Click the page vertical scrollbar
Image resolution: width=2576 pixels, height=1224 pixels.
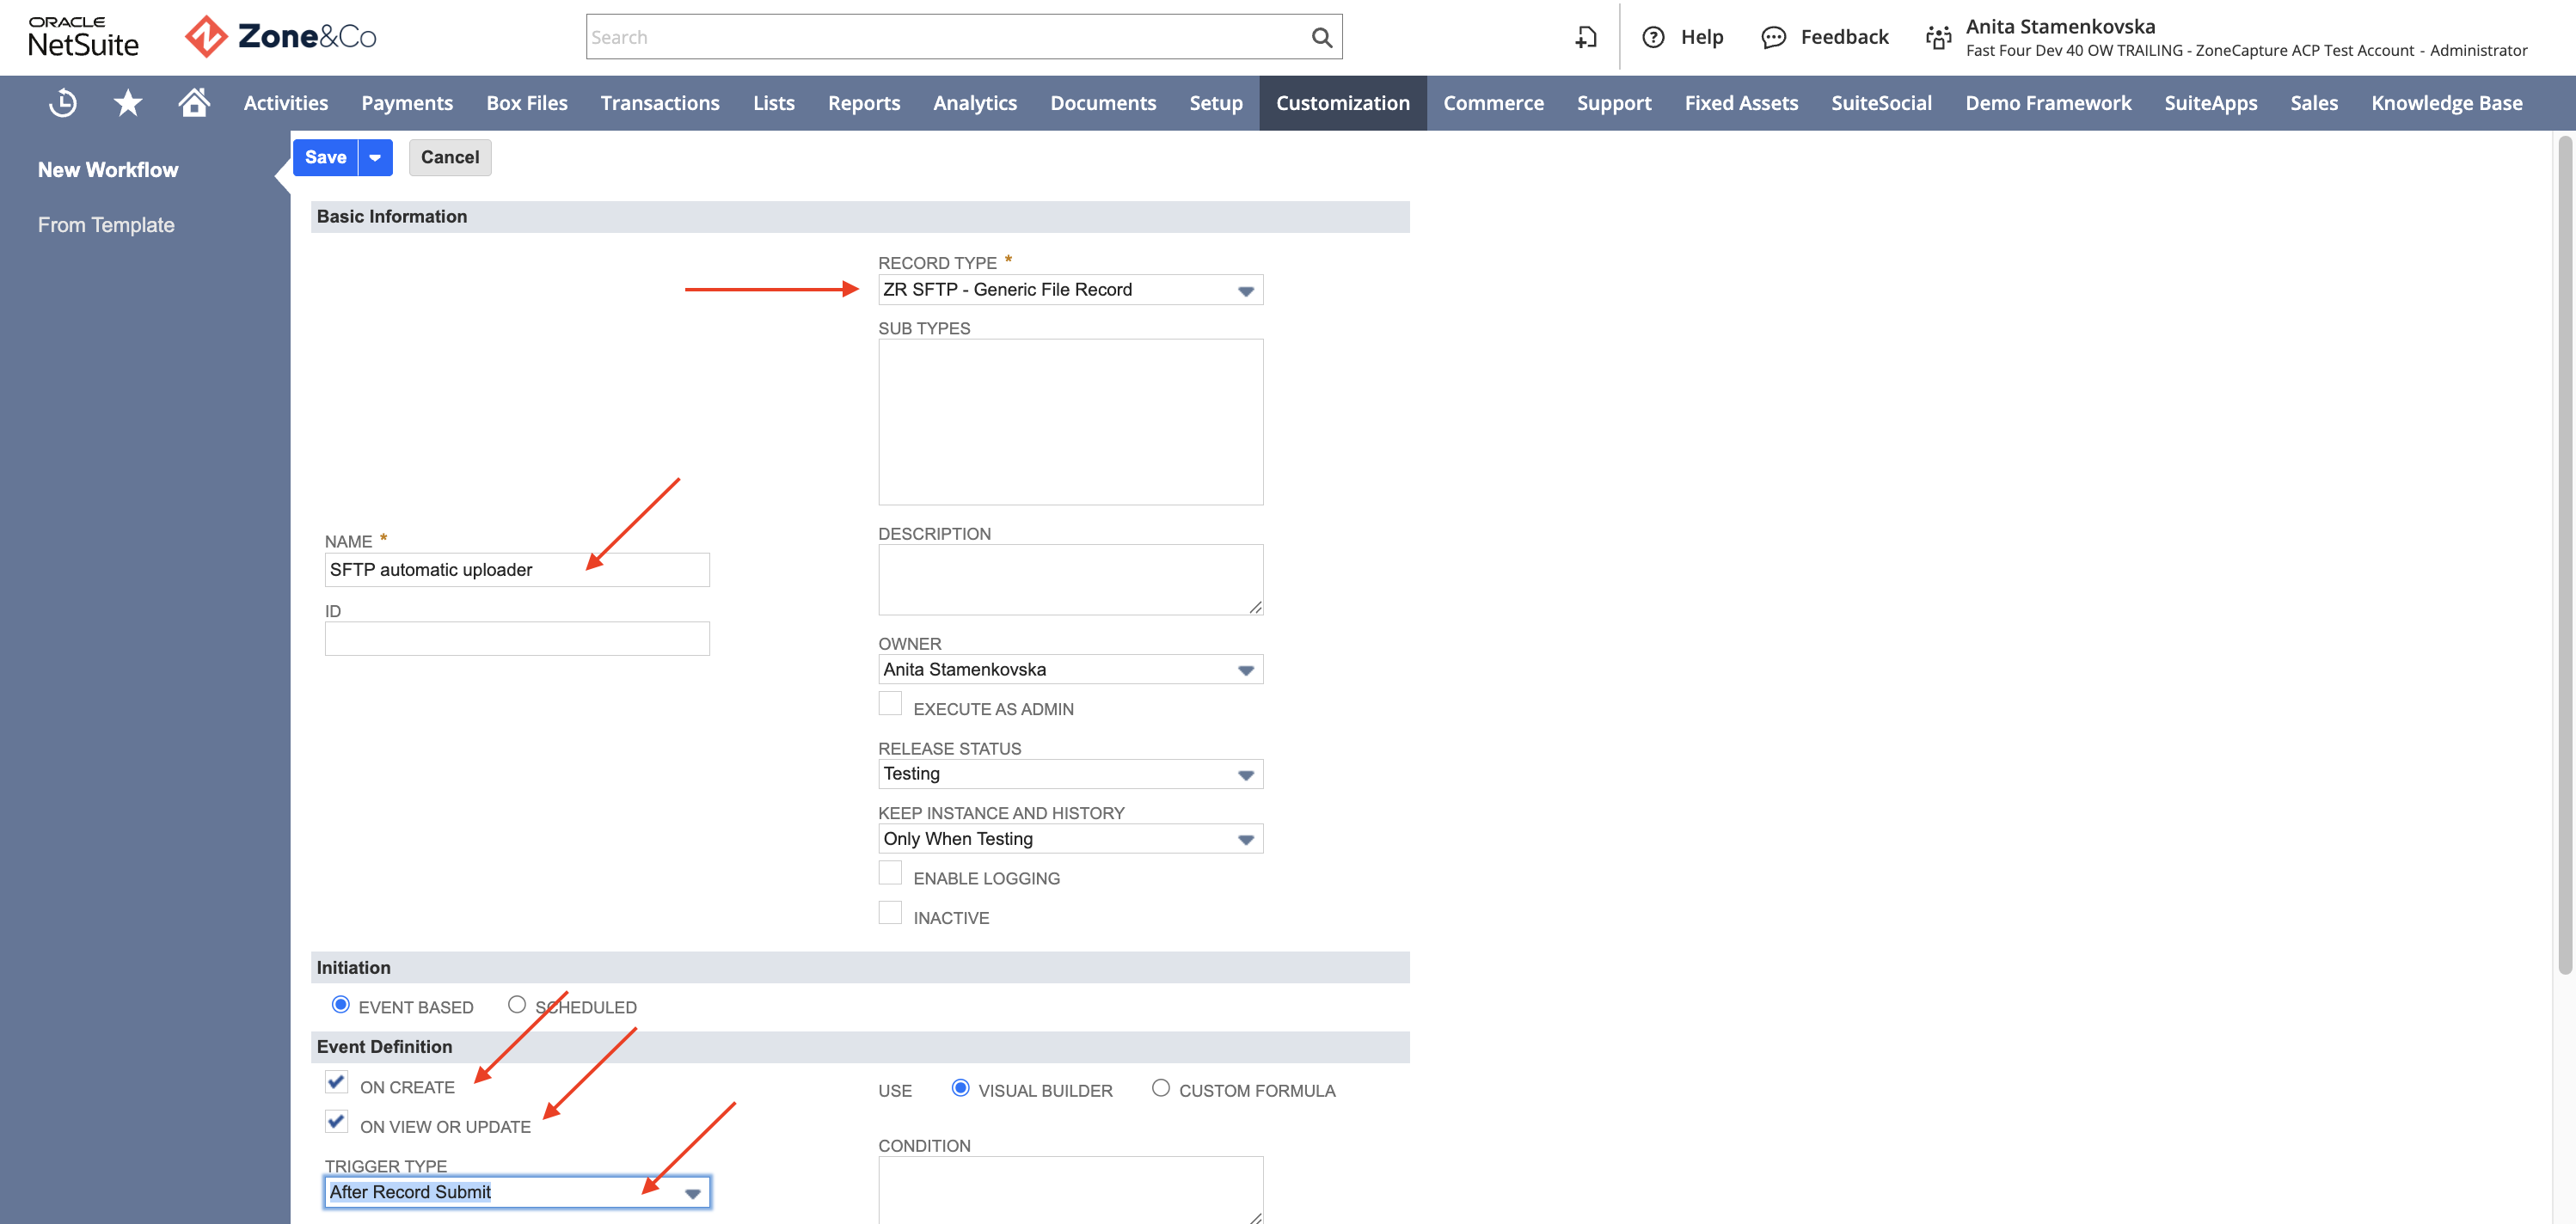[x=2564, y=555]
